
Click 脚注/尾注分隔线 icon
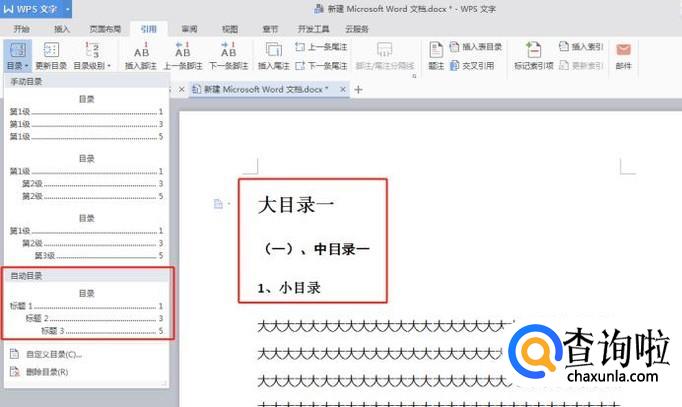(x=384, y=50)
